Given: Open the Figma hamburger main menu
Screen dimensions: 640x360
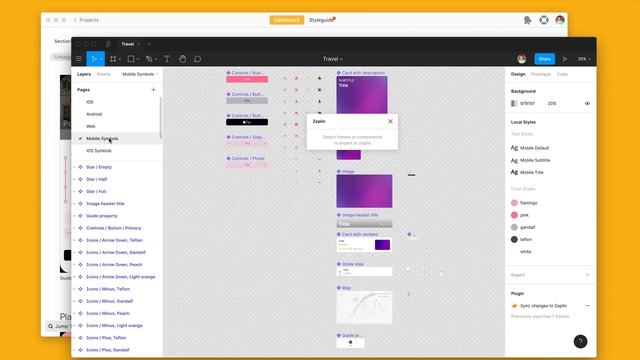Looking at the screenshot, I should [x=79, y=59].
